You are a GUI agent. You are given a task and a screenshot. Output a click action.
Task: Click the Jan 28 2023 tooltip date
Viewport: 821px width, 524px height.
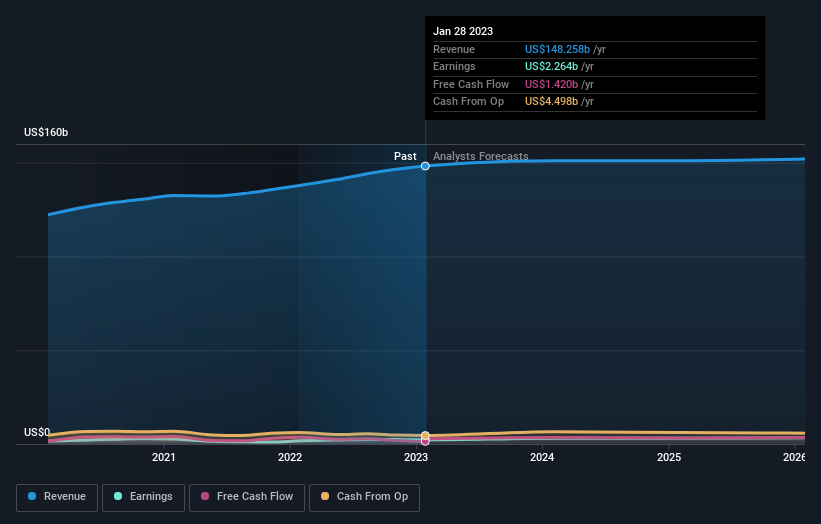click(463, 31)
